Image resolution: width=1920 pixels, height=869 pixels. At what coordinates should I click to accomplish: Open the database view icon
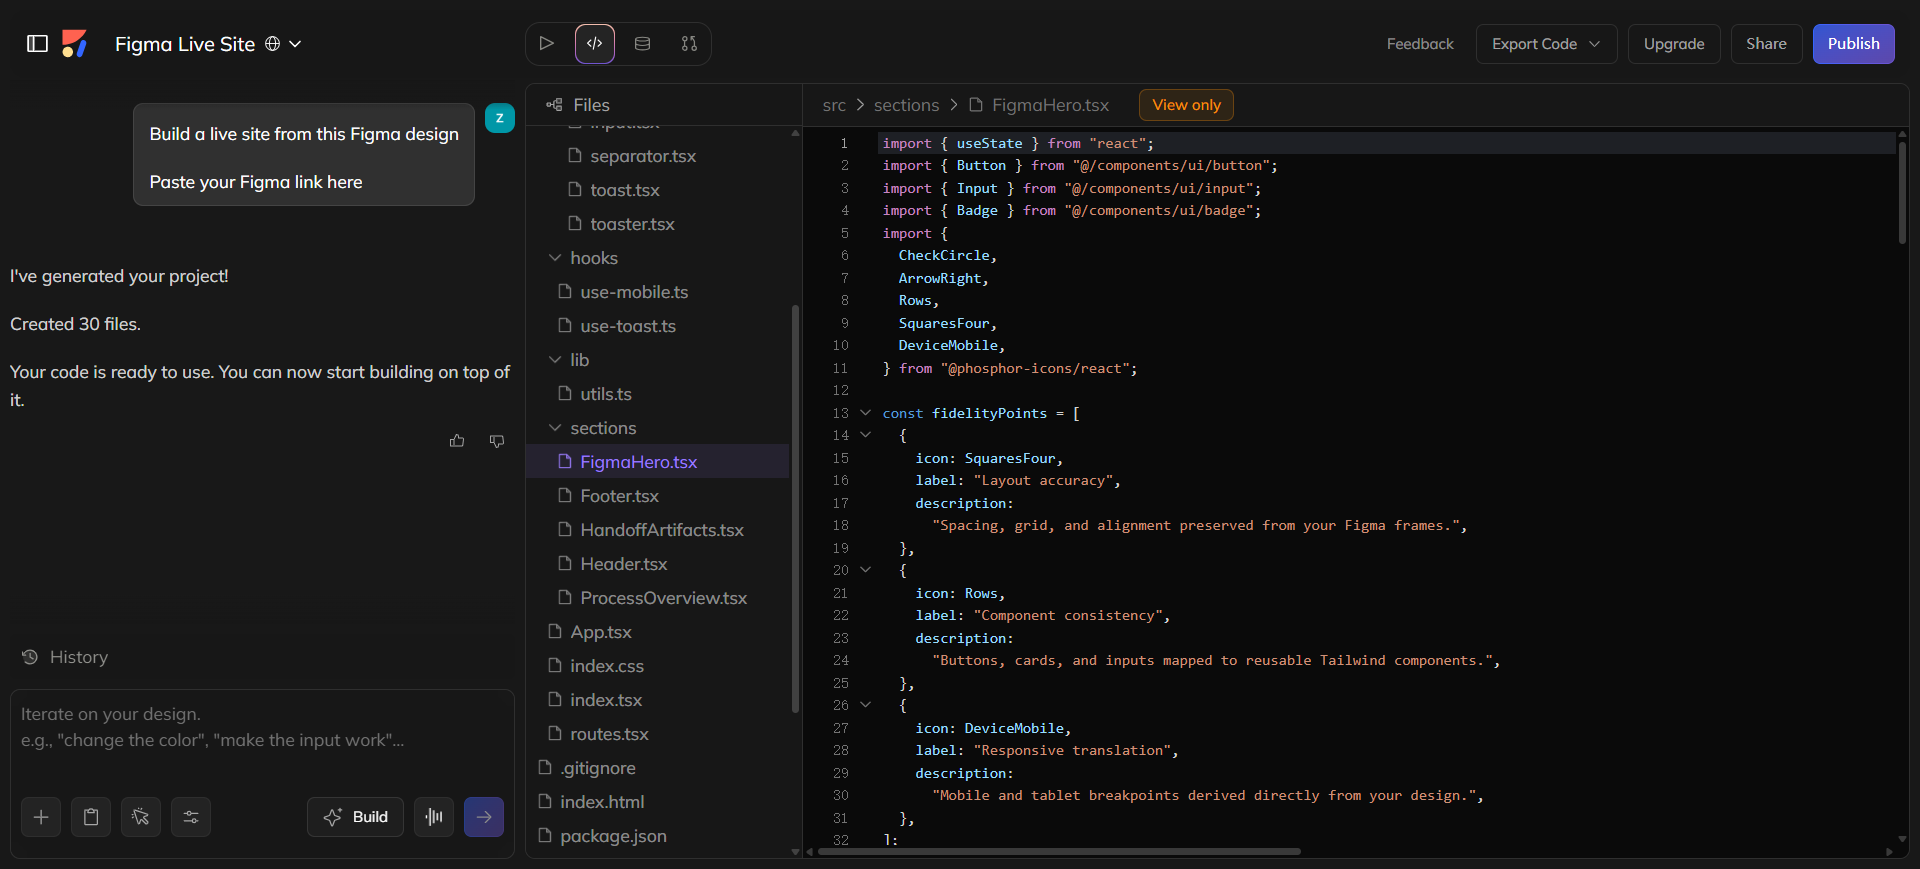pos(643,44)
